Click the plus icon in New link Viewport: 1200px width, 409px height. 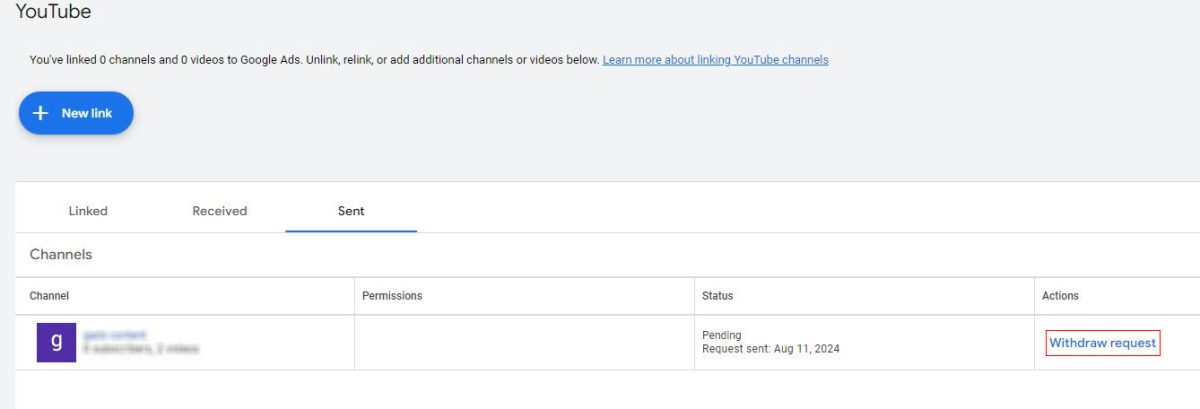click(x=41, y=113)
